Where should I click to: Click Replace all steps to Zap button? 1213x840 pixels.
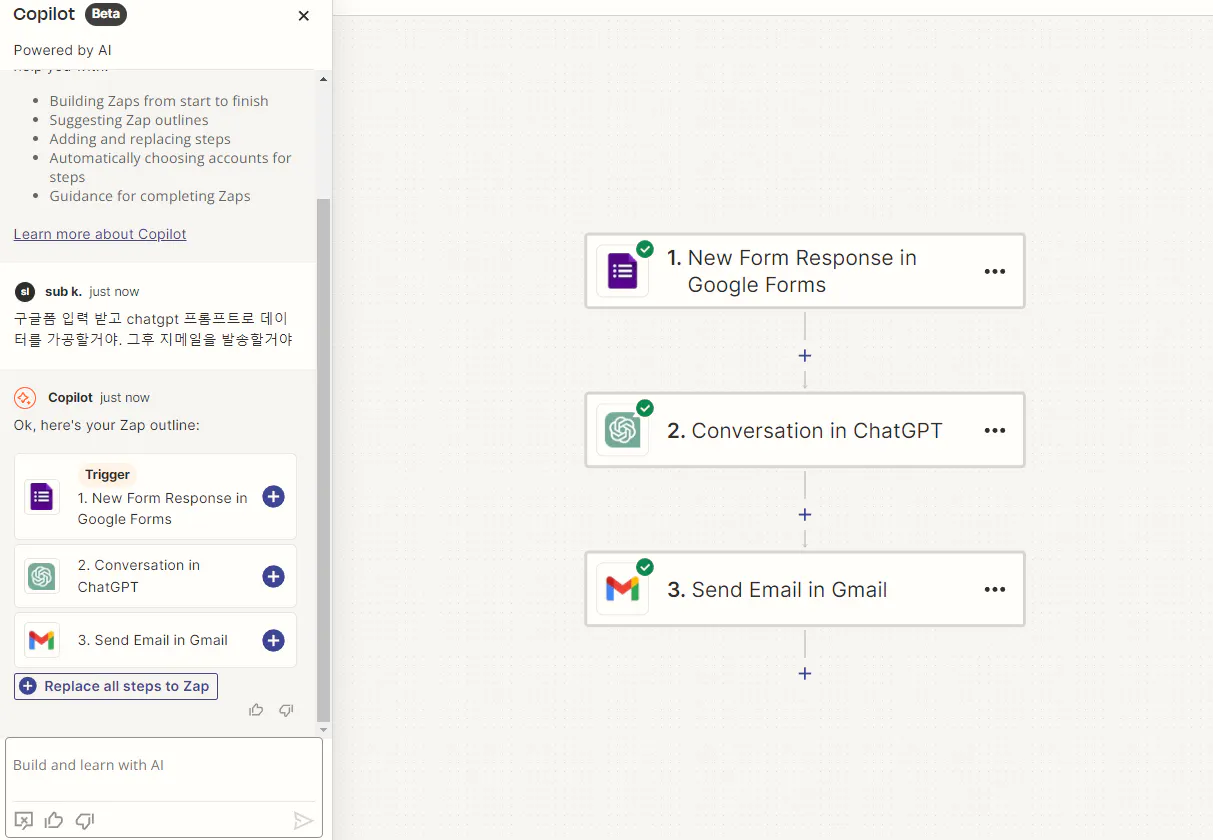click(x=116, y=686)
